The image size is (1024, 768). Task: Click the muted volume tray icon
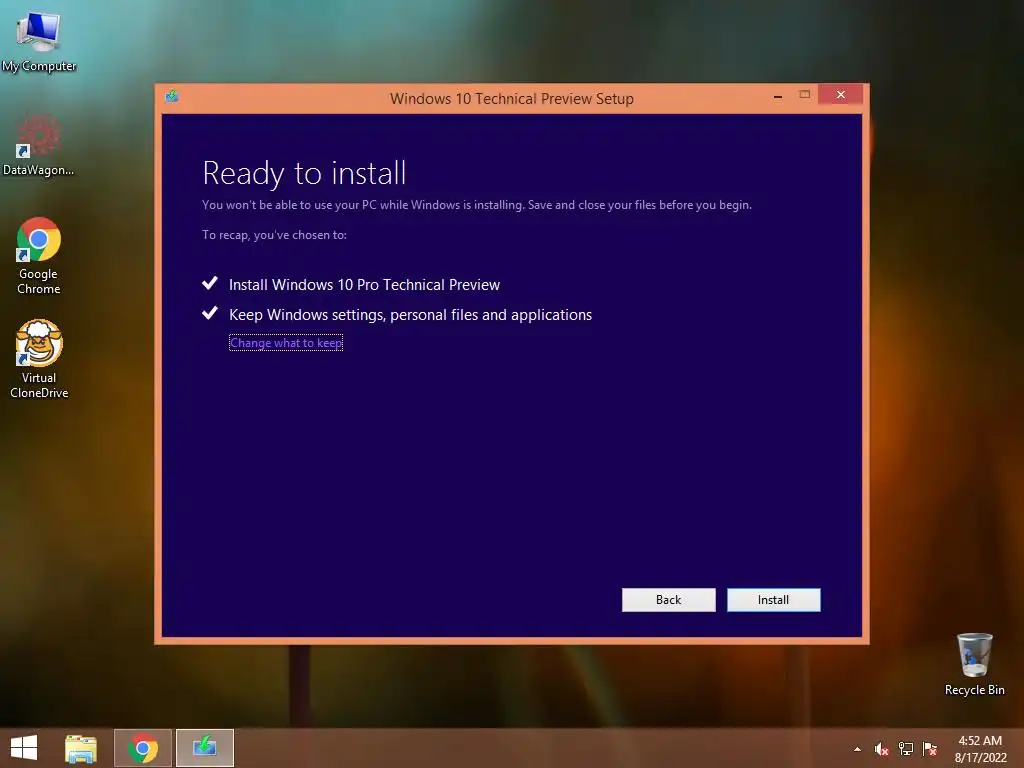(x=881, y=749)
